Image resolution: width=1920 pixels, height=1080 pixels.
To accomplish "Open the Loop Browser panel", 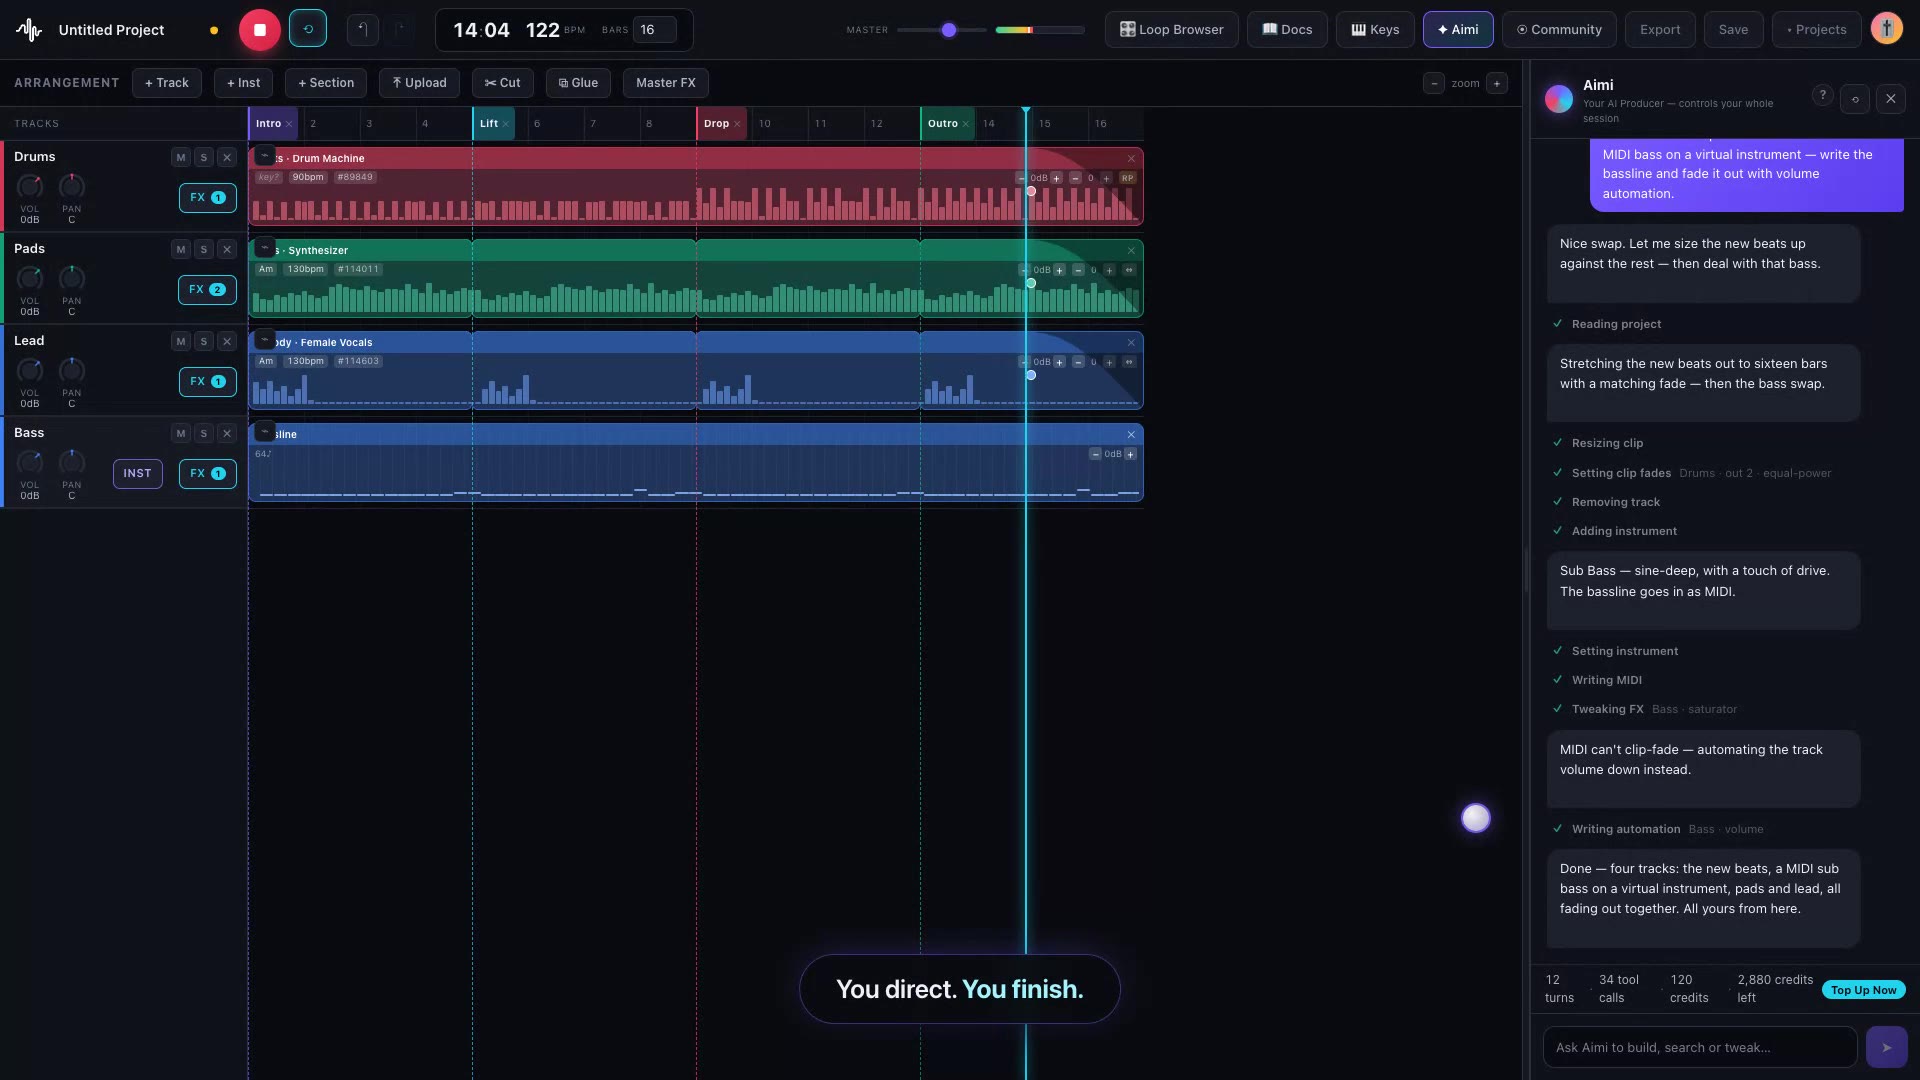I will coord(1171,30).
